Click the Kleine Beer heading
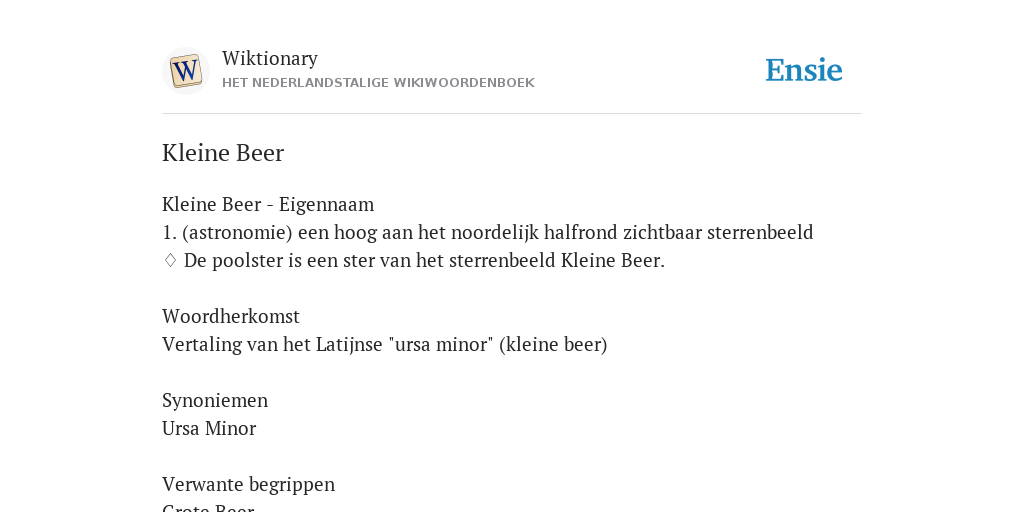1024x512 pixels. [x=223, y=153]
